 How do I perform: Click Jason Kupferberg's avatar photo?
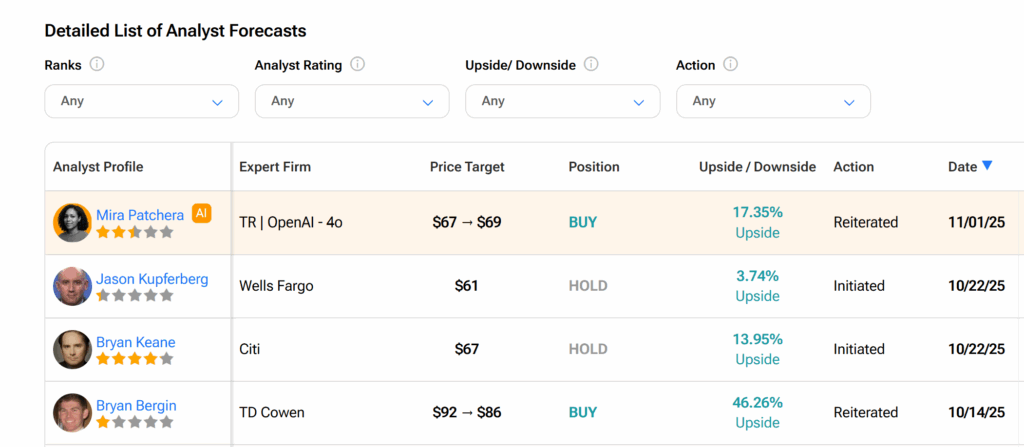coord(72,286)
